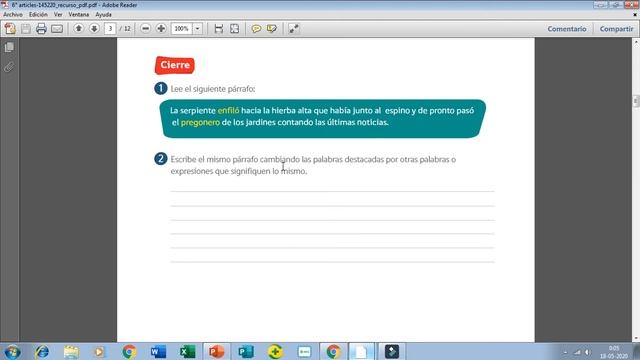Open Microsoft Excel from taskbar

tap(187, 352)
